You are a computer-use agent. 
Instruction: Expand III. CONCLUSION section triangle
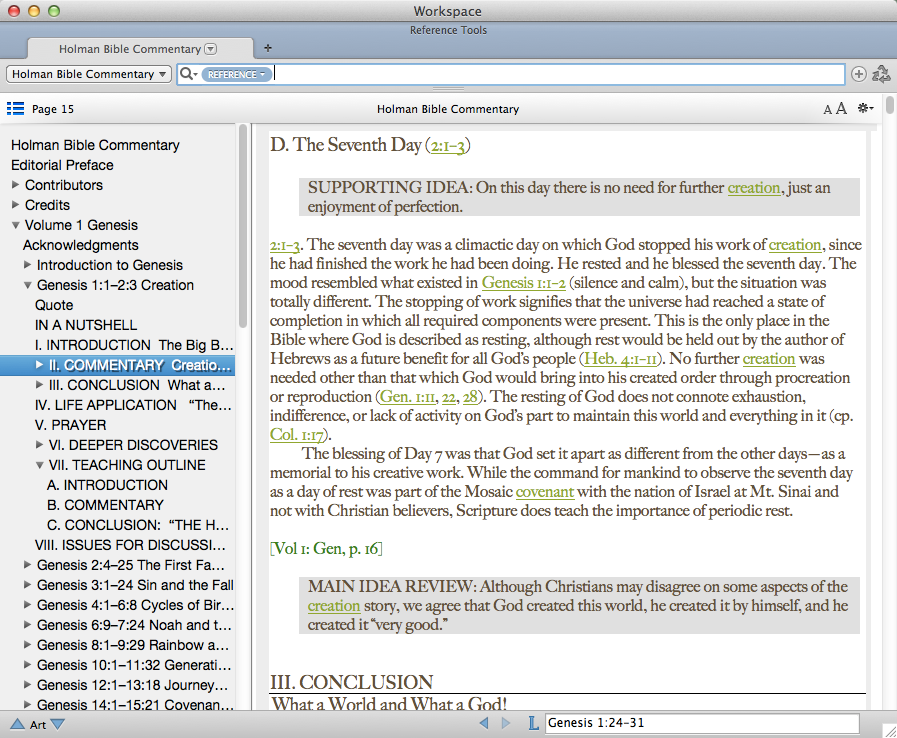point(39,384)
